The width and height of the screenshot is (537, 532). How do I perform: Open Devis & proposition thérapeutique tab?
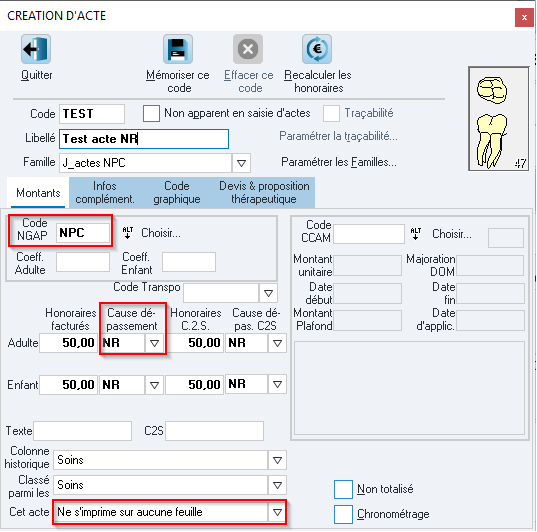(264, 193)
